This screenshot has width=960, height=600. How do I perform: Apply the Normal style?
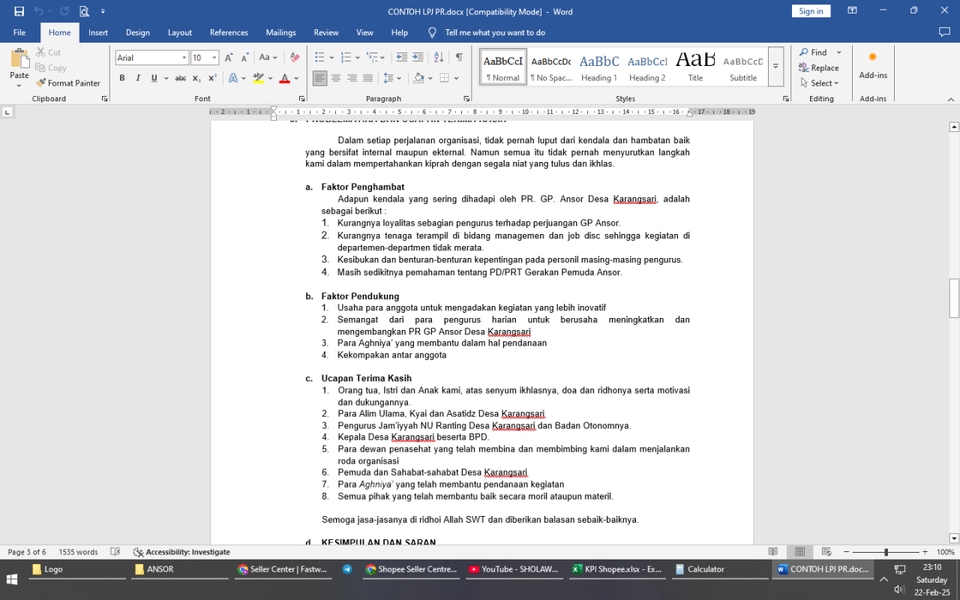pyautogui.click(x=503, y=67)
